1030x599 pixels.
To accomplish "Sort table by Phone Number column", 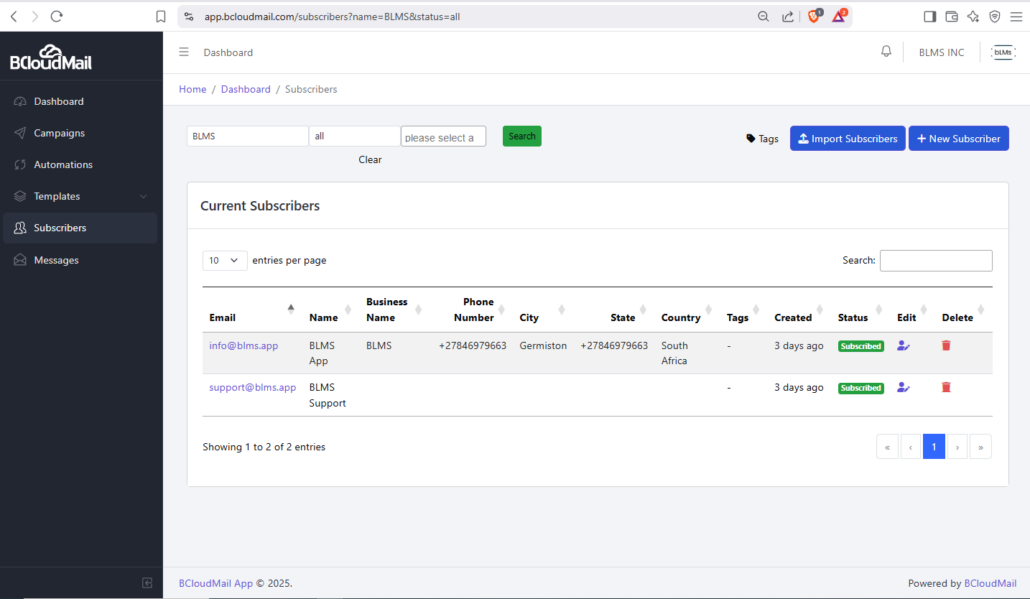I will pos(473,309).
